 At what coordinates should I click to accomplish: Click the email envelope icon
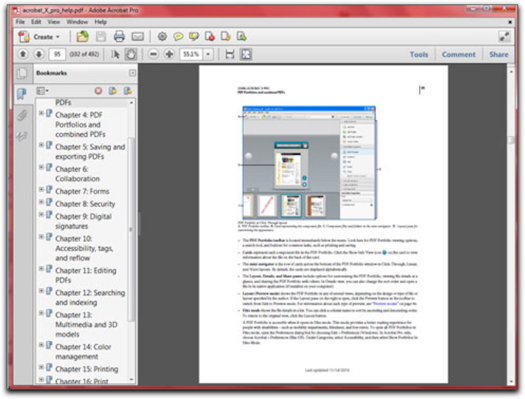(x=138, y=36)
